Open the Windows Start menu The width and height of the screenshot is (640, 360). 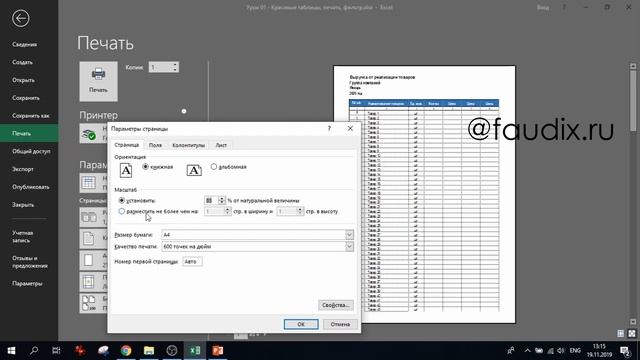click(x=11, y=351)
